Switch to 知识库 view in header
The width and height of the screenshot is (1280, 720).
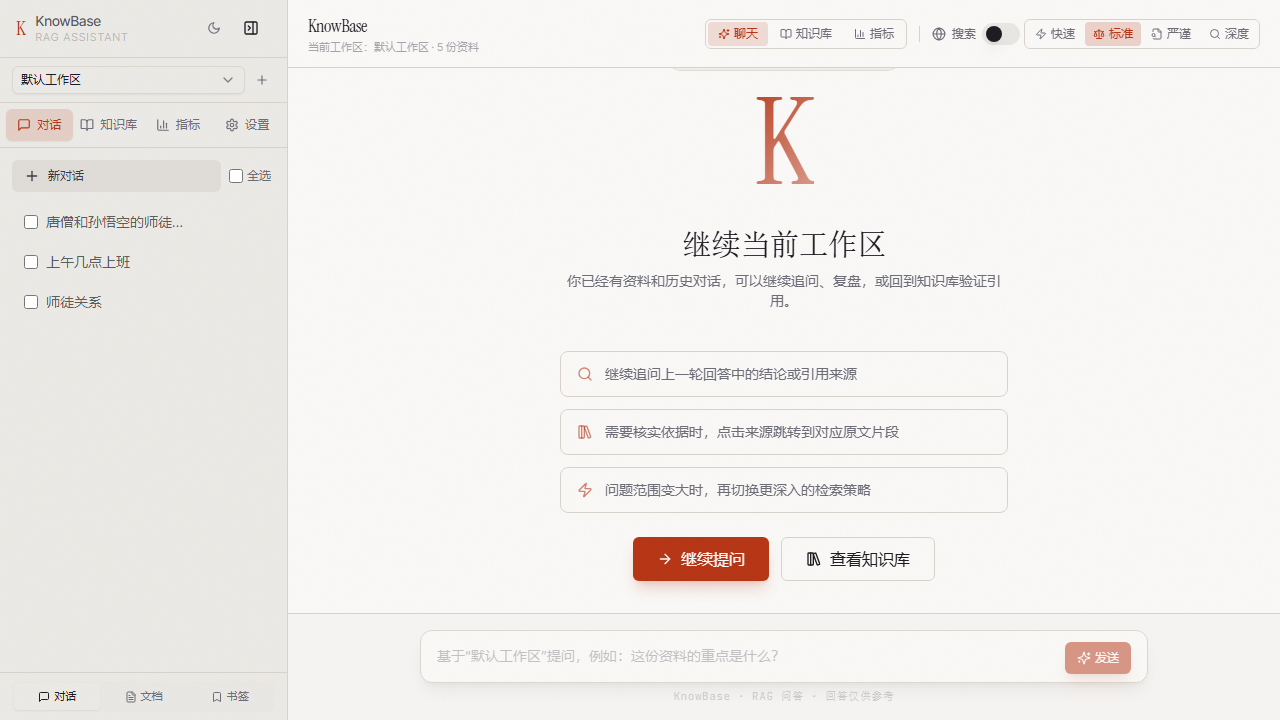[x=806, y=34]
